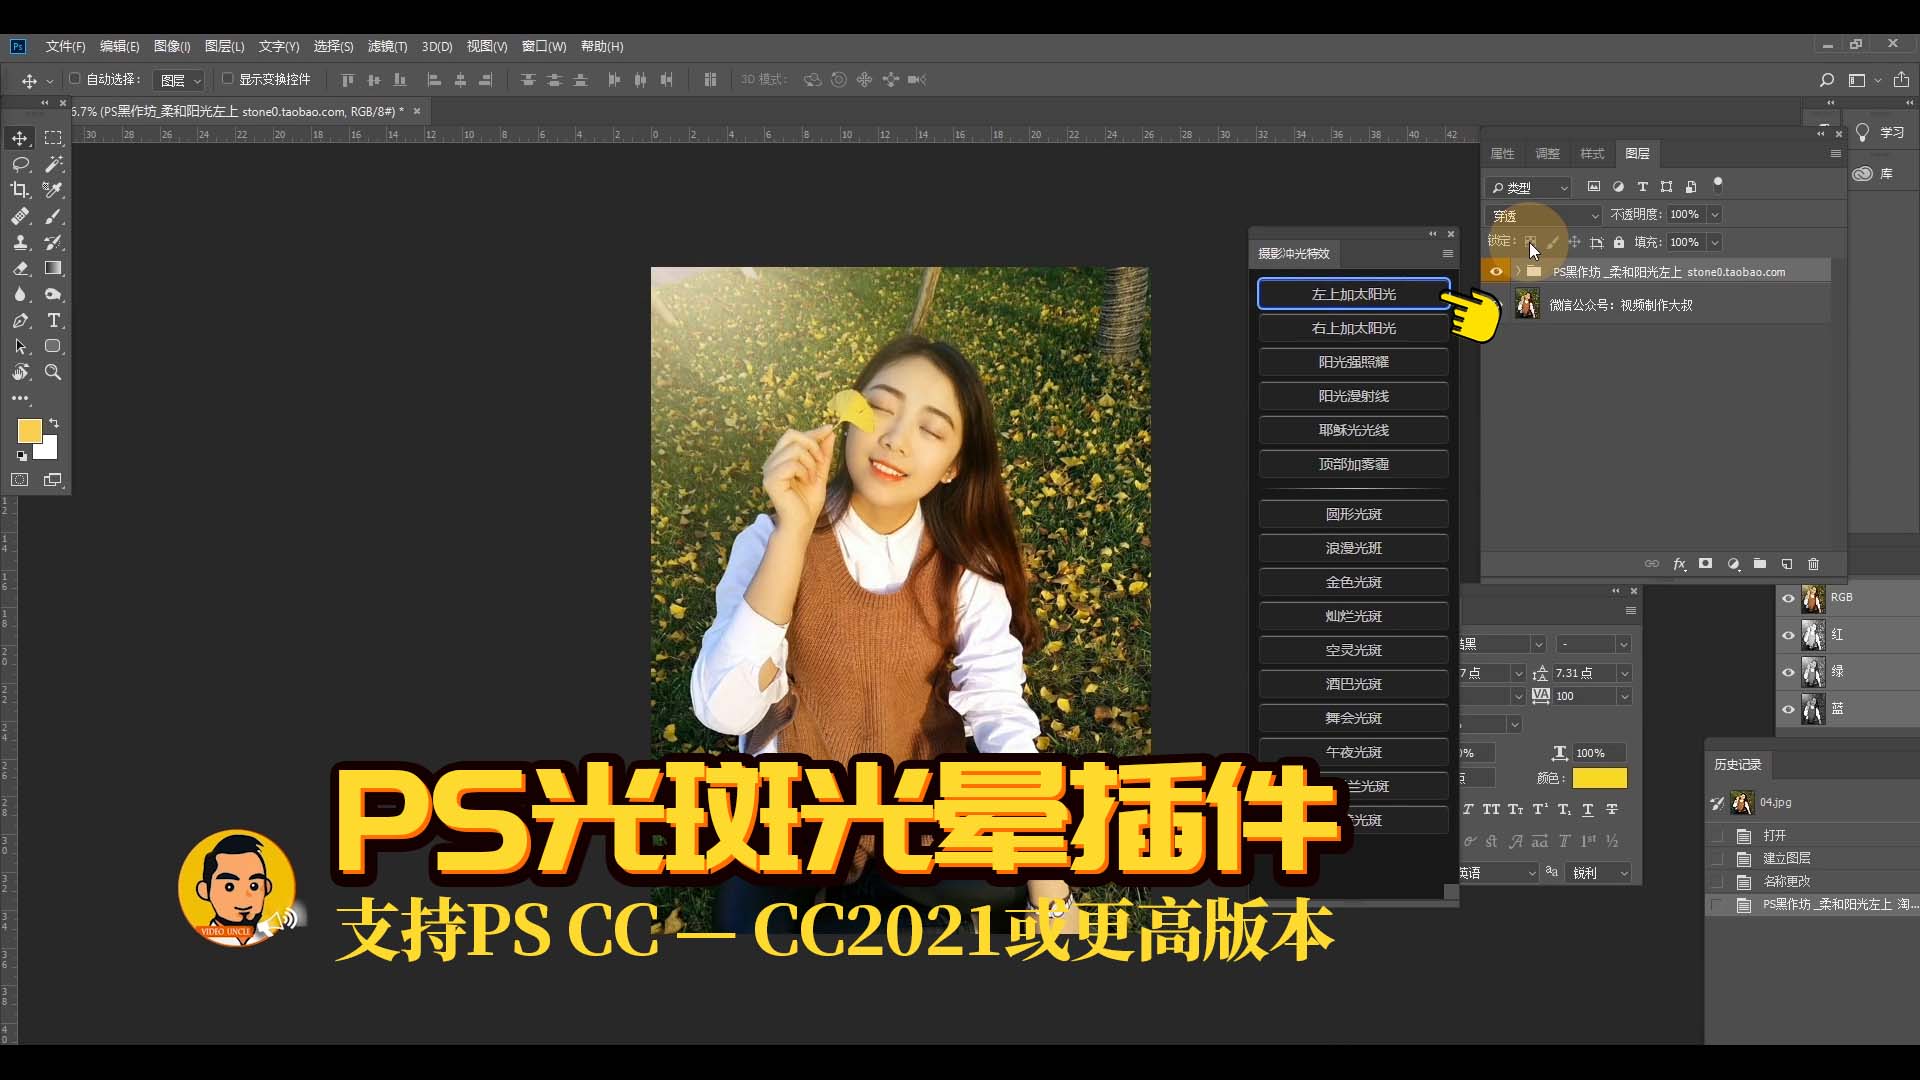The height and width of the screenshot is (1080, 1920).
Task: Open the Learn panel lightbulb icon
Action: coord(1862,133)
